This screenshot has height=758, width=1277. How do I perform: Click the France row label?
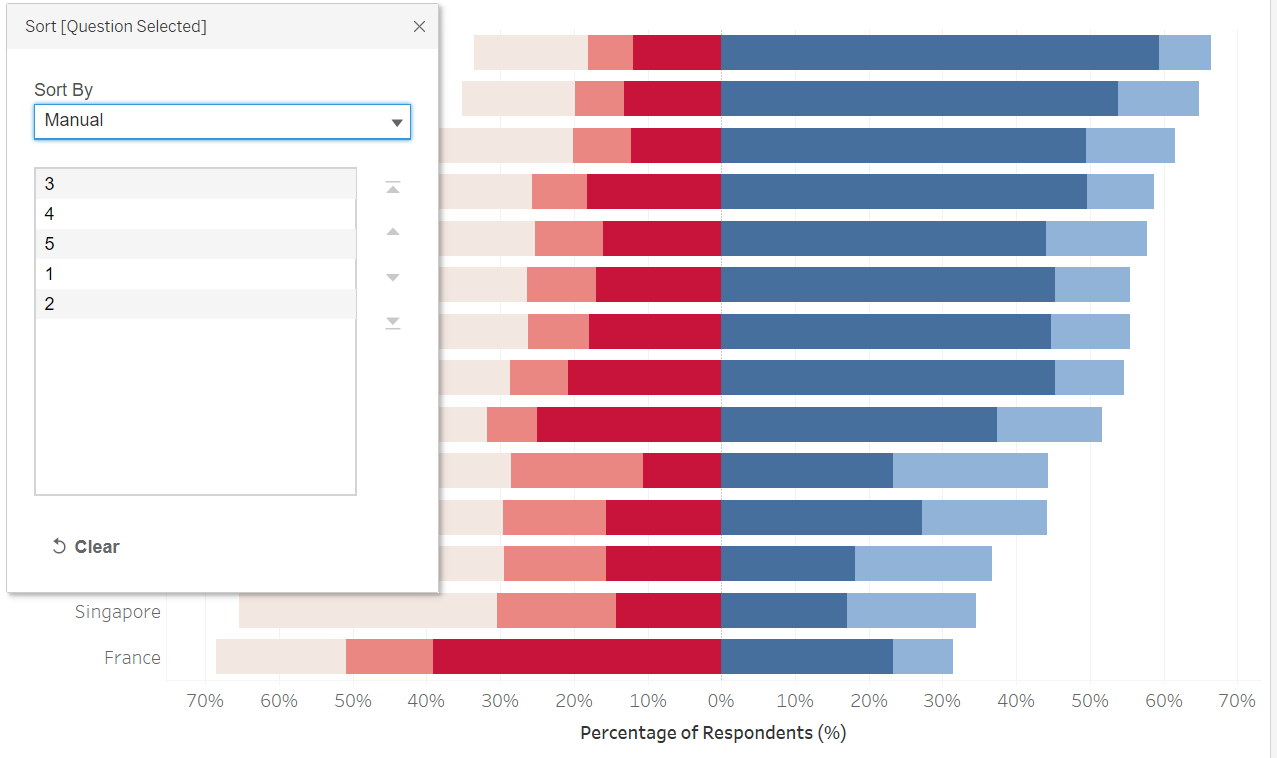132,658
